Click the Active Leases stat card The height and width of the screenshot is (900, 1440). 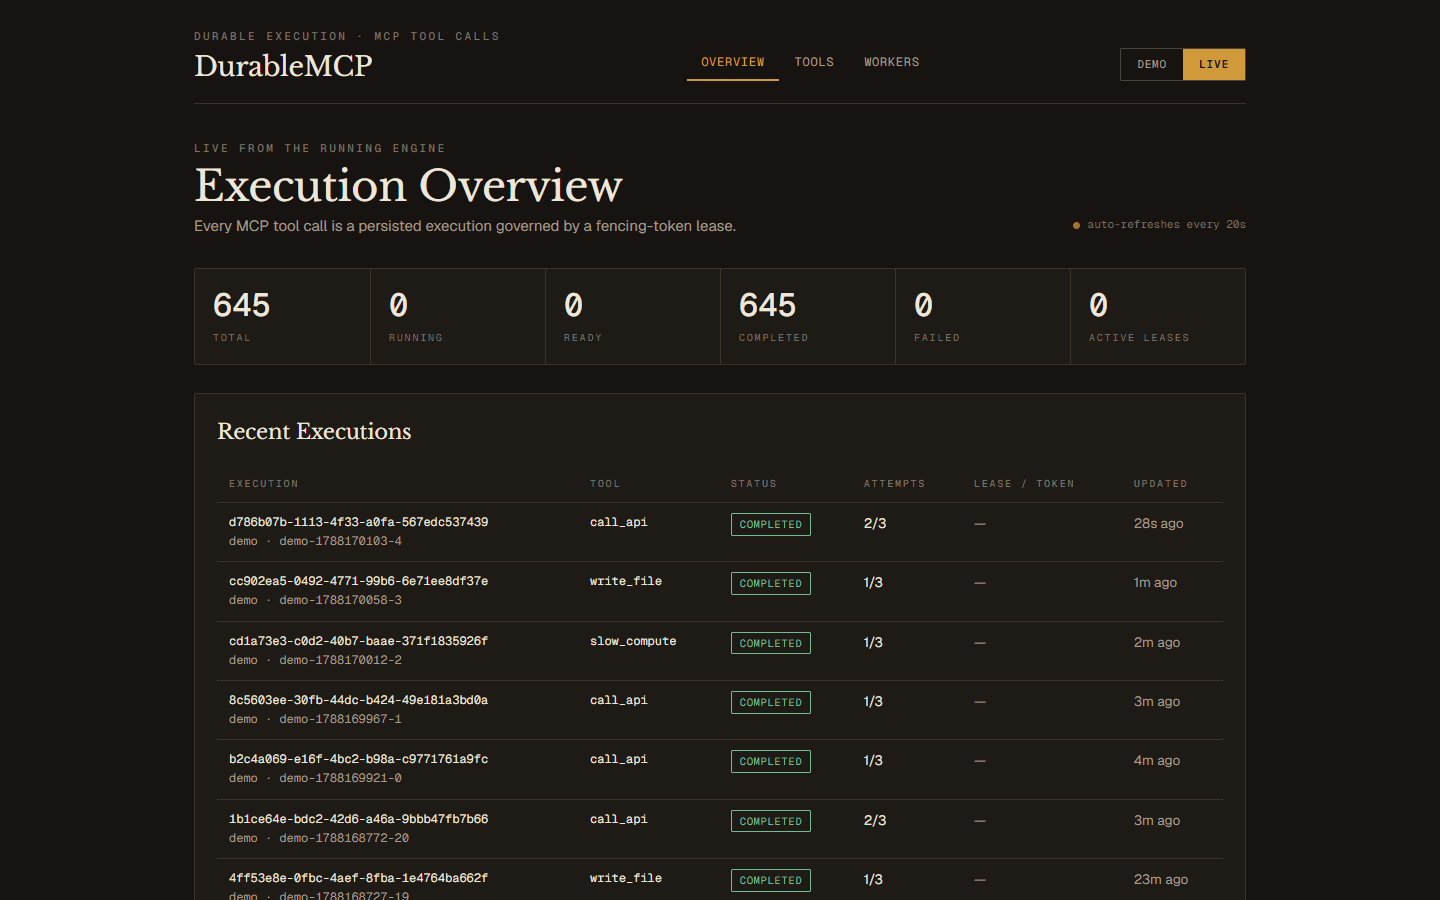pyautogui.click(x=1158, y=316)
